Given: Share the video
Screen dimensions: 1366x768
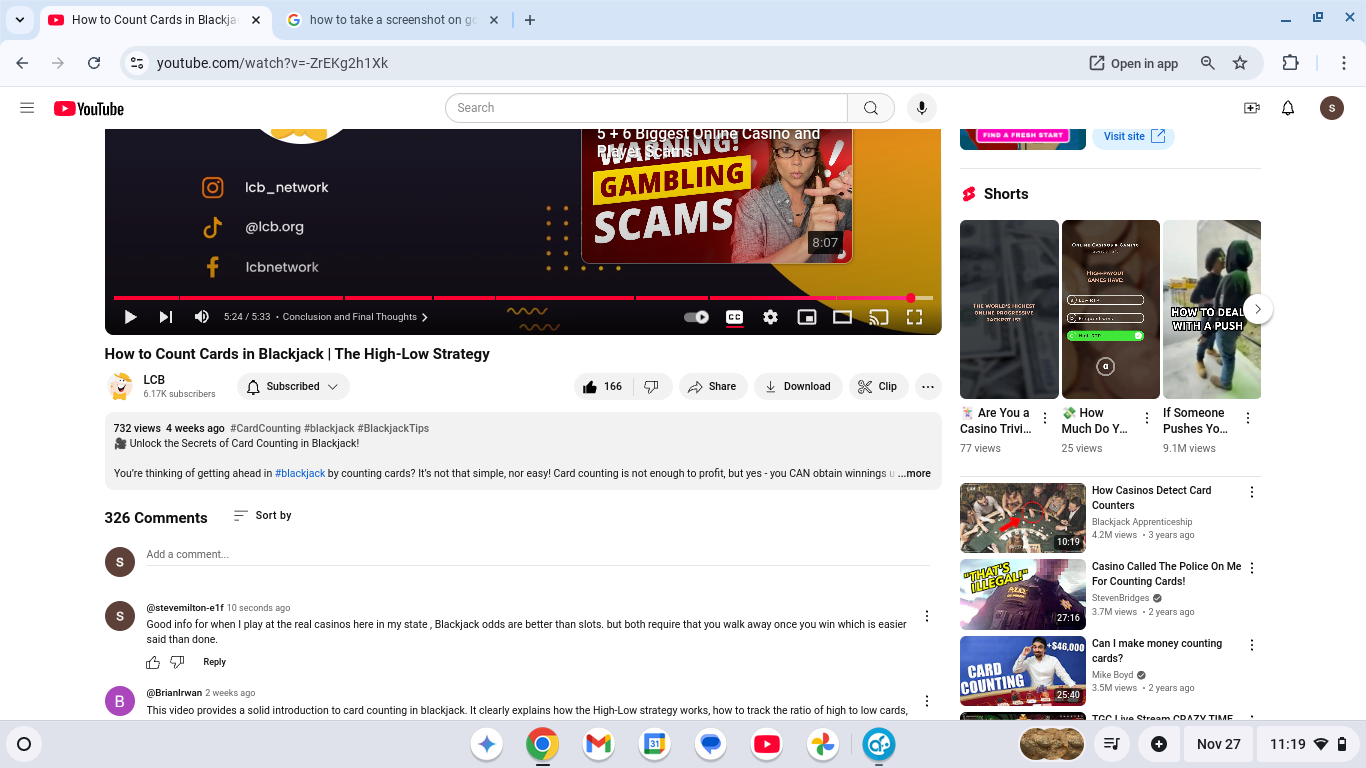Looking at the screenshot, I should [x=712, y=386].
